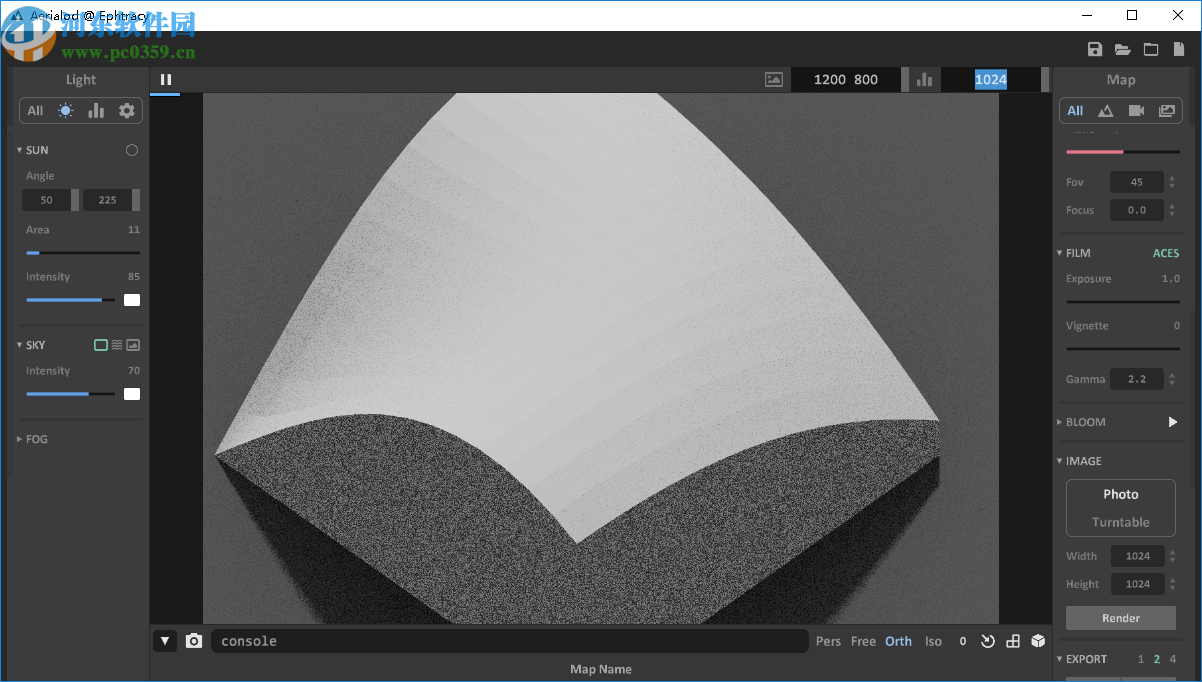Screen dimensions: 1202x682
Task: Open the console dropdown triangle button
Action: (165, 641)
